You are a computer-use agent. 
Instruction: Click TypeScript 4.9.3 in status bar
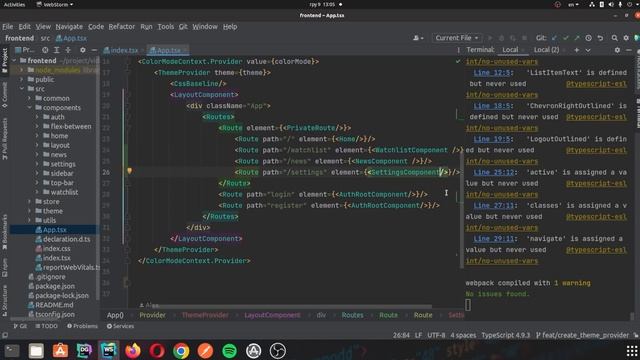pos(505,335)
